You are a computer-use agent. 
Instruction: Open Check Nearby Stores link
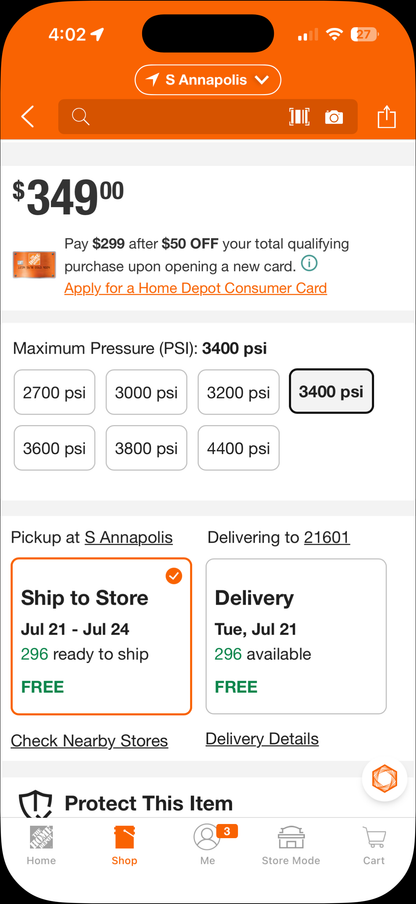pos(89,740)
